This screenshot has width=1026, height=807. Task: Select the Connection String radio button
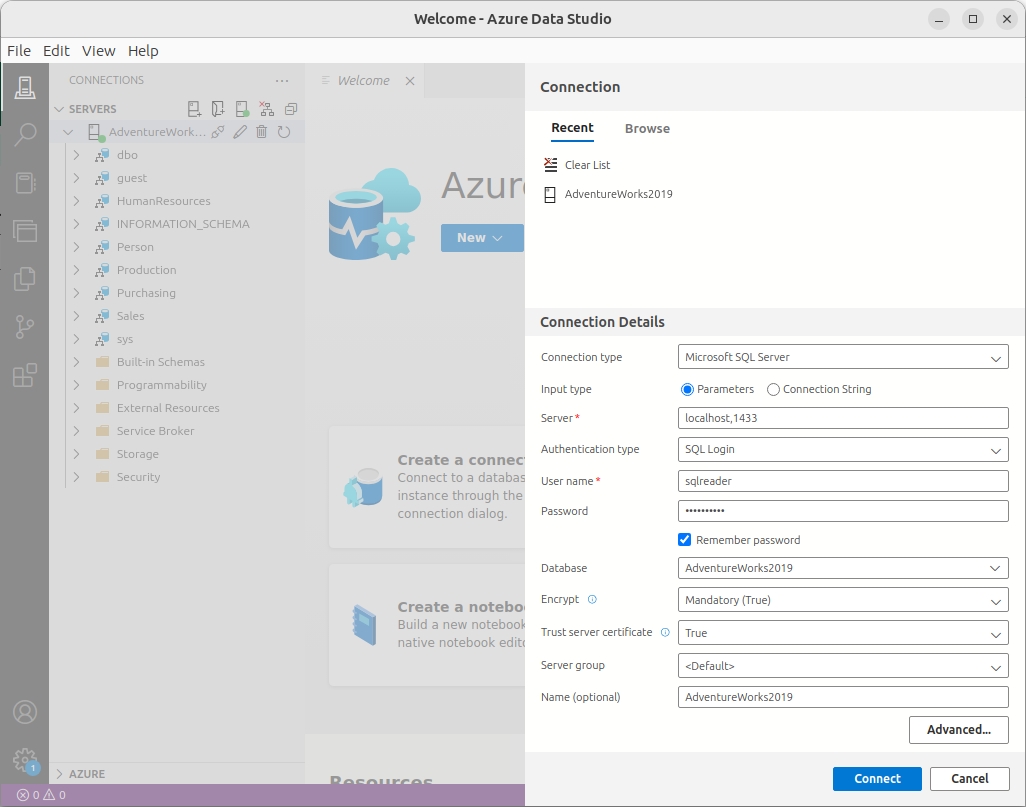click(773, 389)
